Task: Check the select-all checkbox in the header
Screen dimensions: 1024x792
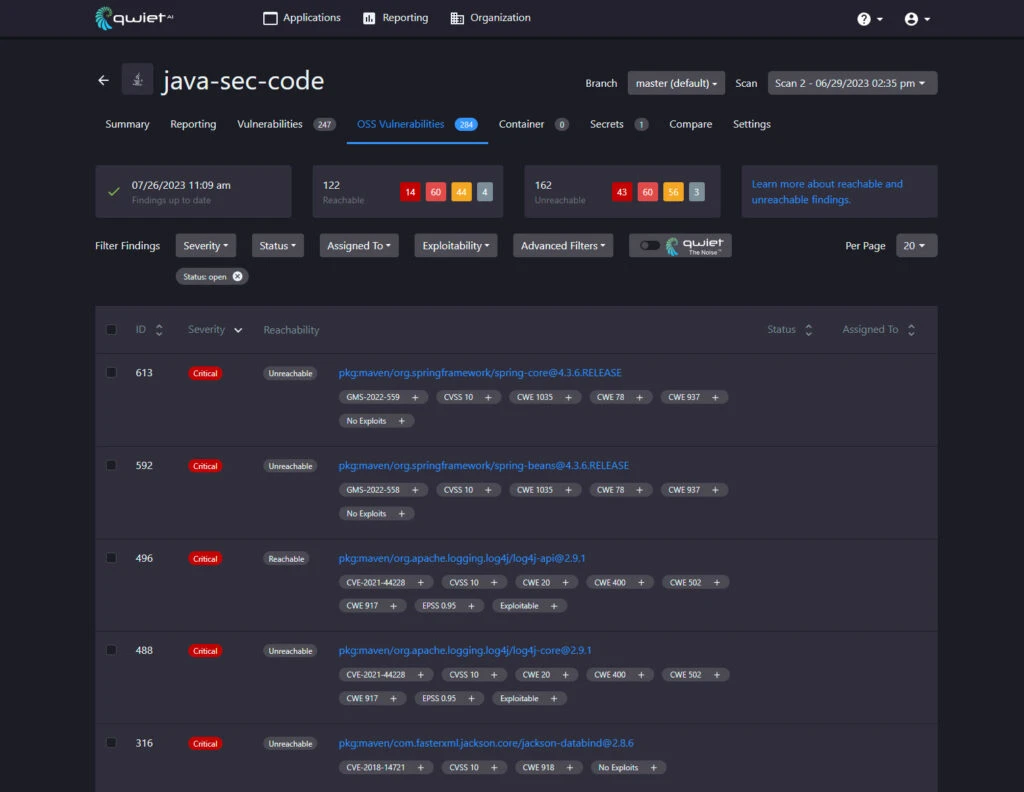Action: point(111,329)
